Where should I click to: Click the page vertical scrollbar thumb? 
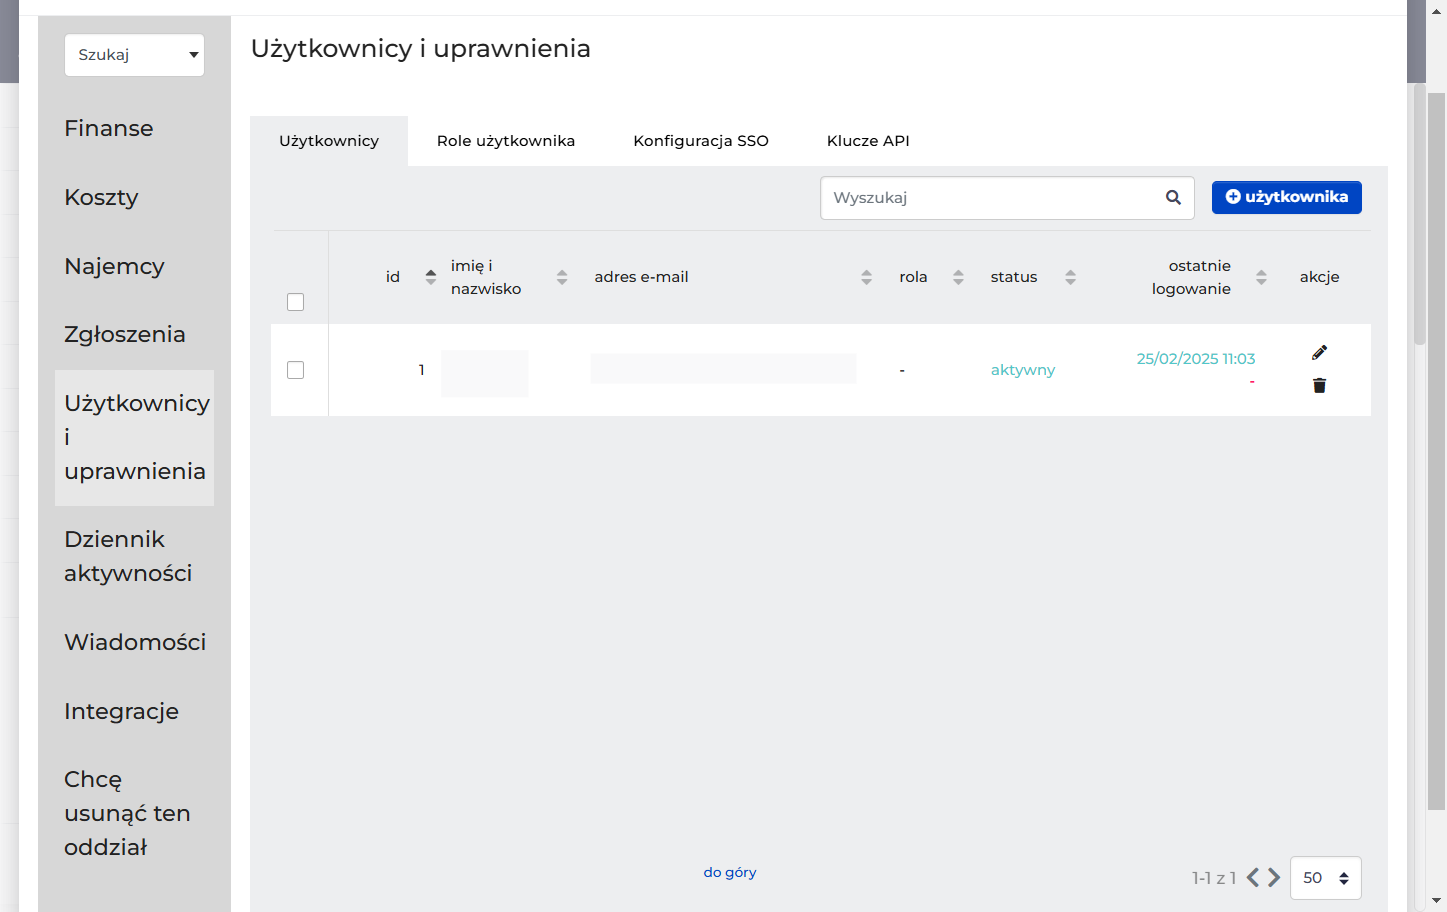pyautogui.click(x=1436, y=450)
